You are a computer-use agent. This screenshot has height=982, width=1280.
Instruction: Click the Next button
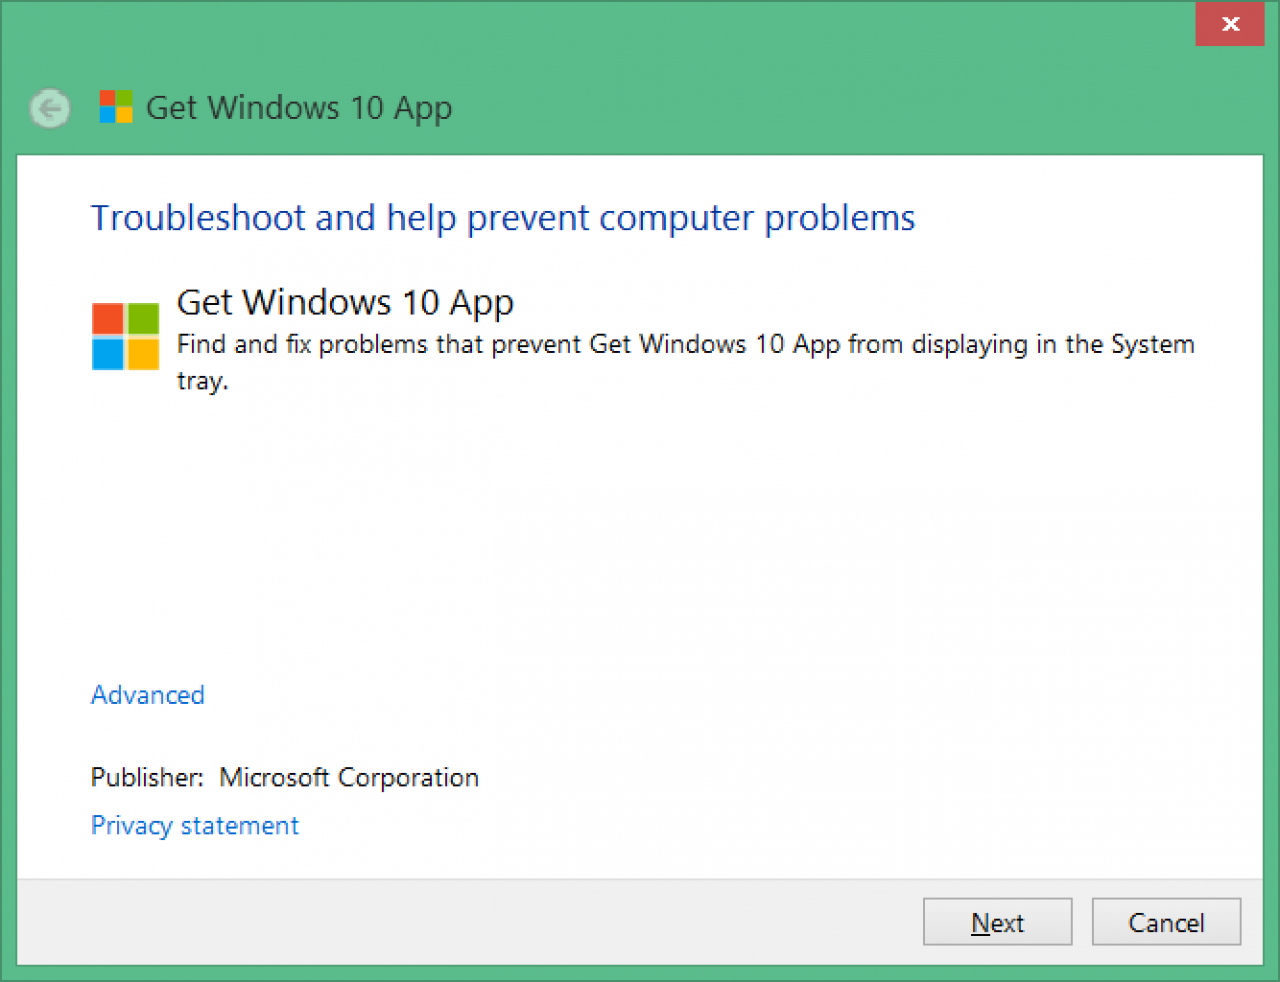point(997,922)
